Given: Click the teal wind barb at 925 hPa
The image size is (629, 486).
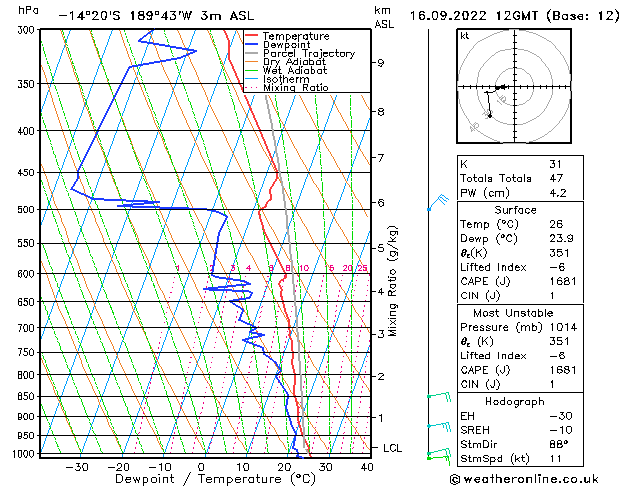Looking at the screenshot, I should click(x=439, y=426).
